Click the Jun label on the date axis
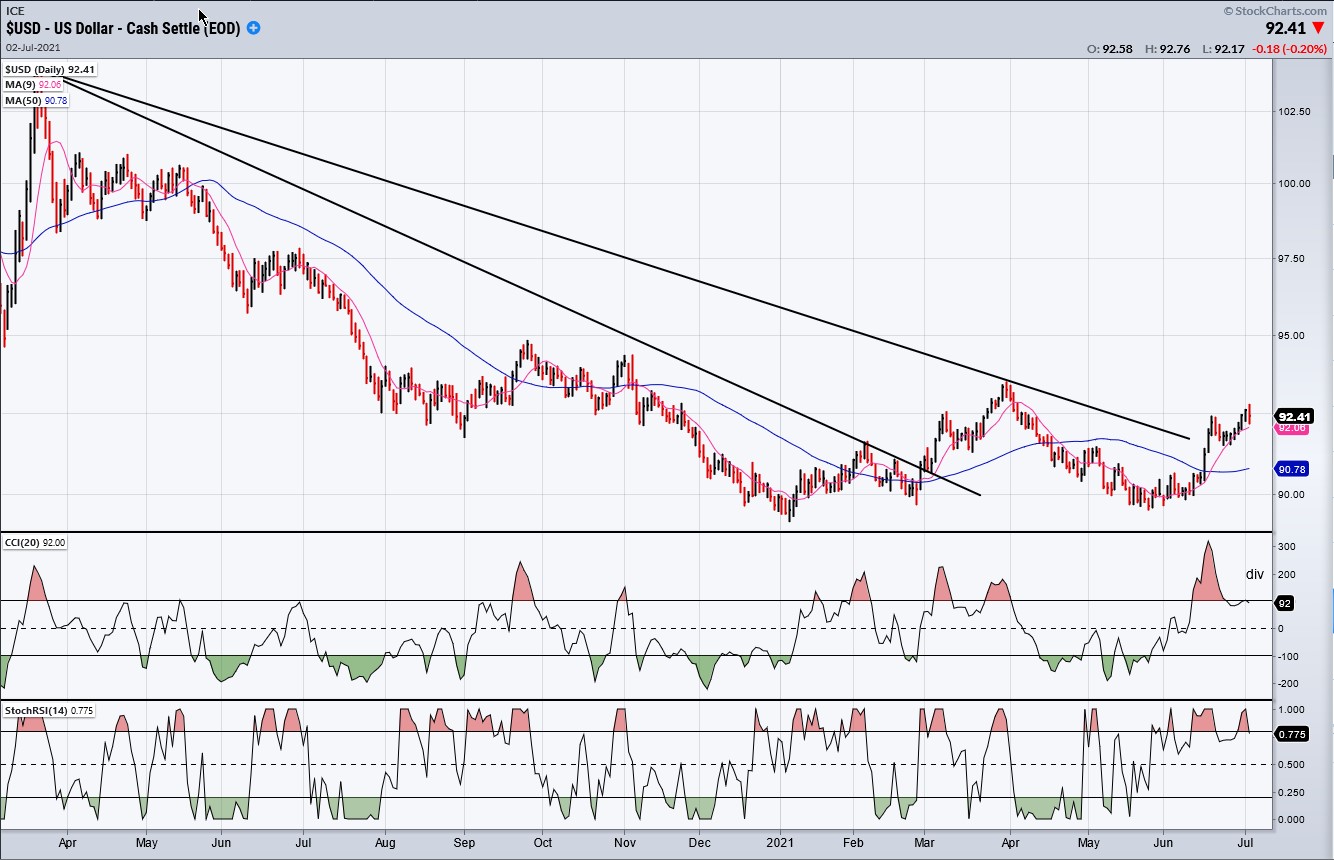Screen dimensions: 1334x860 click(x=221, y=844)
